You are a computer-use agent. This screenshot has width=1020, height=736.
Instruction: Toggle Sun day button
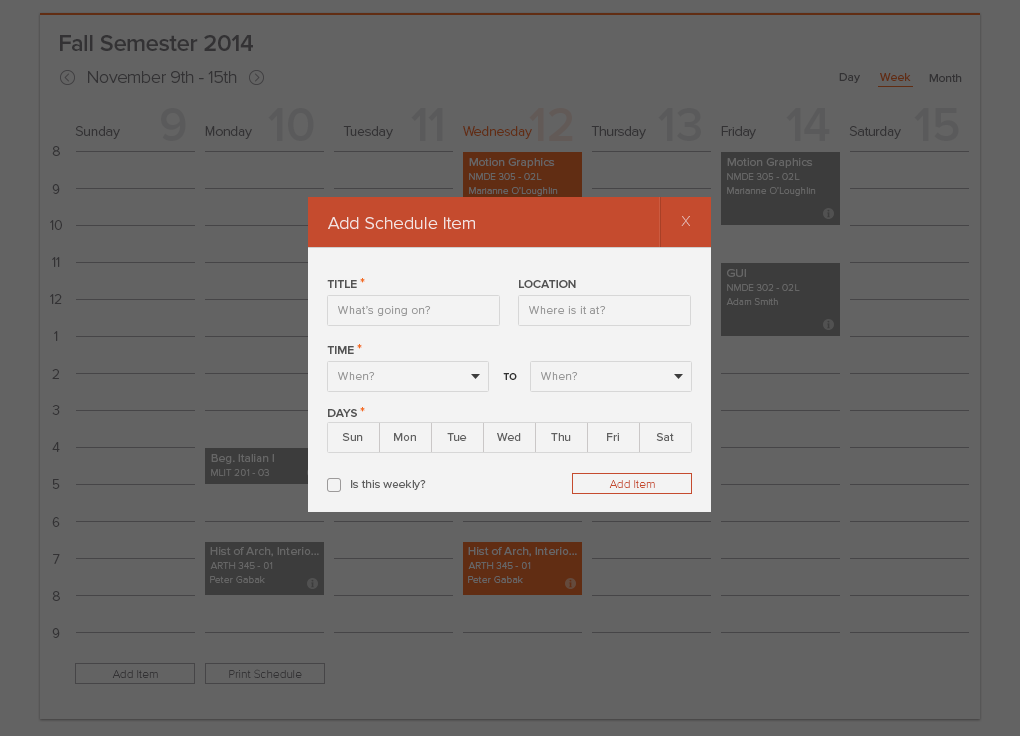point(353,437)
